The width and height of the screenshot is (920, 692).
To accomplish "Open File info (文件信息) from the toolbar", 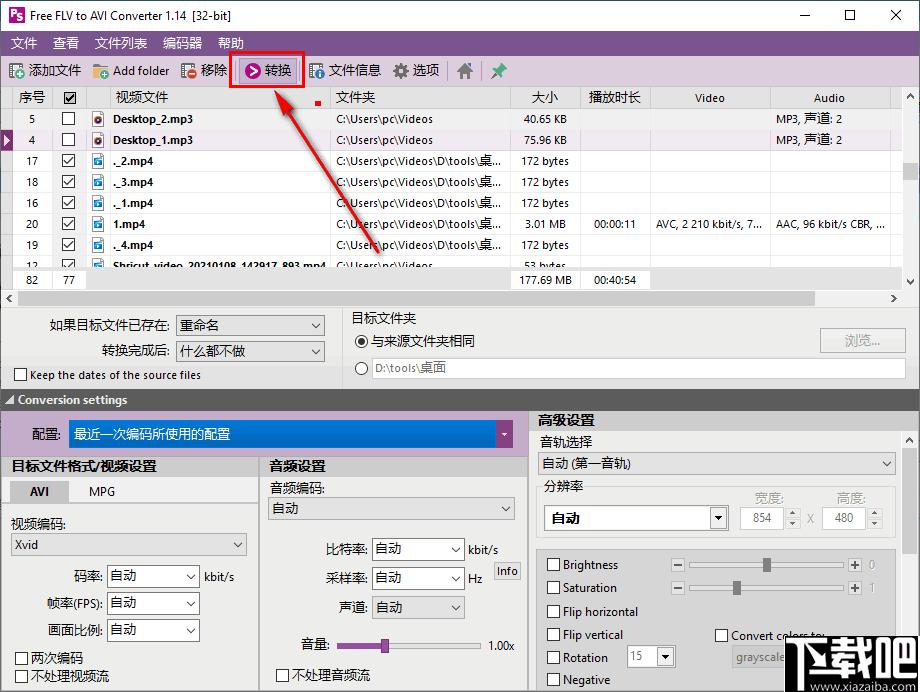I will tap(345, 71).
